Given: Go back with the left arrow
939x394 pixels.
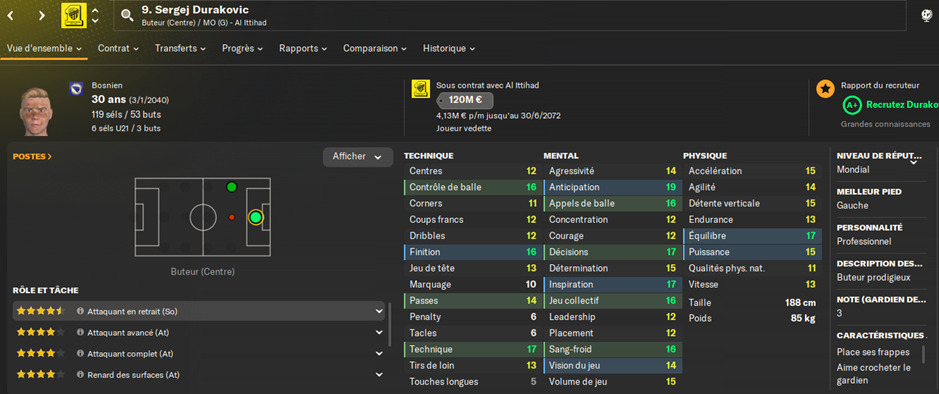Looking at the screenshot, I should pyautogui.click(x=10, y=16).
